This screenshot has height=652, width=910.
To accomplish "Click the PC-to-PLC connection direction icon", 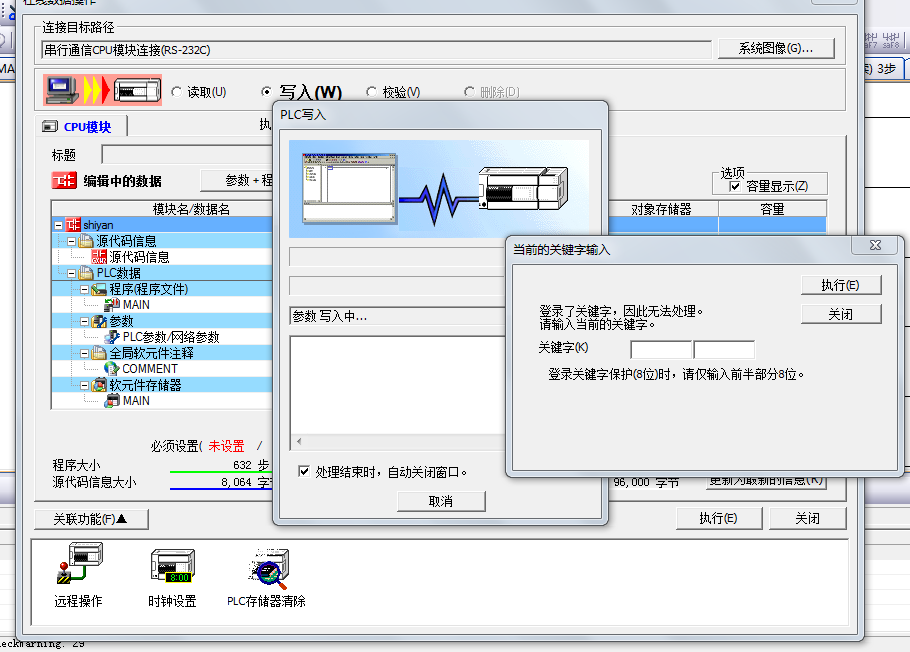I will tap(103, 91).
